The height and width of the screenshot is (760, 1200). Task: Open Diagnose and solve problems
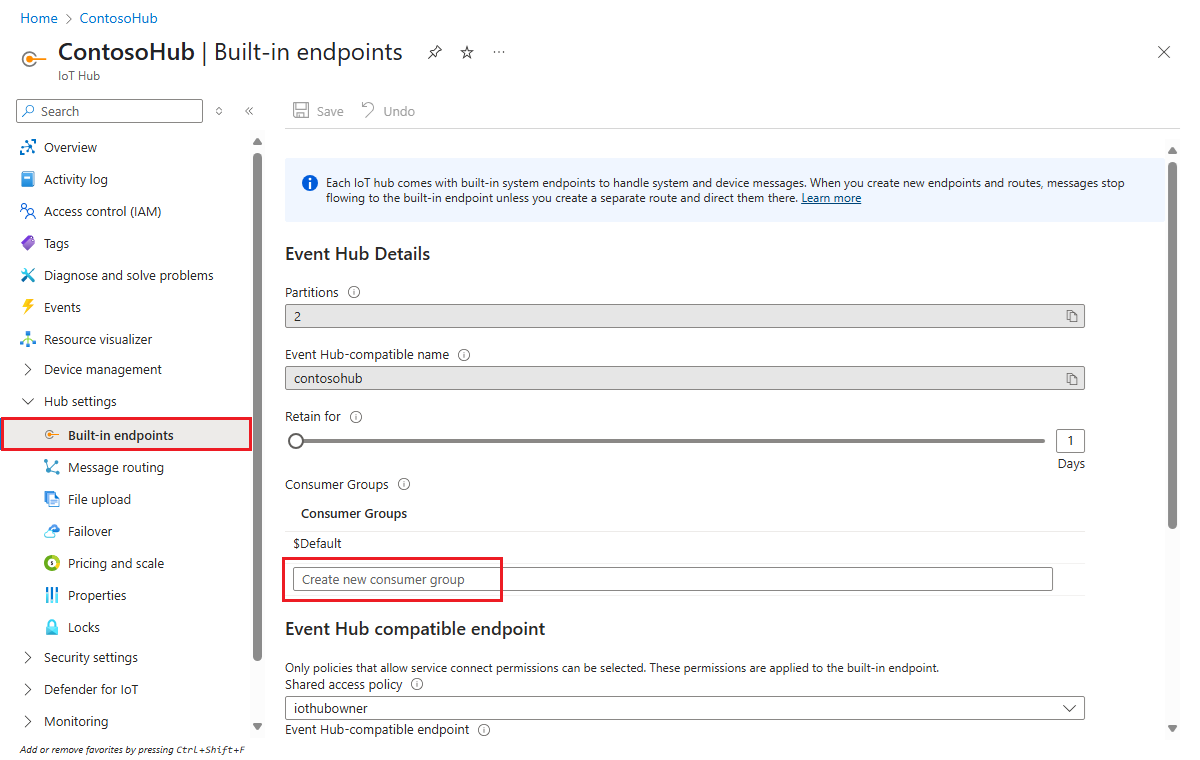pos(130,275)
